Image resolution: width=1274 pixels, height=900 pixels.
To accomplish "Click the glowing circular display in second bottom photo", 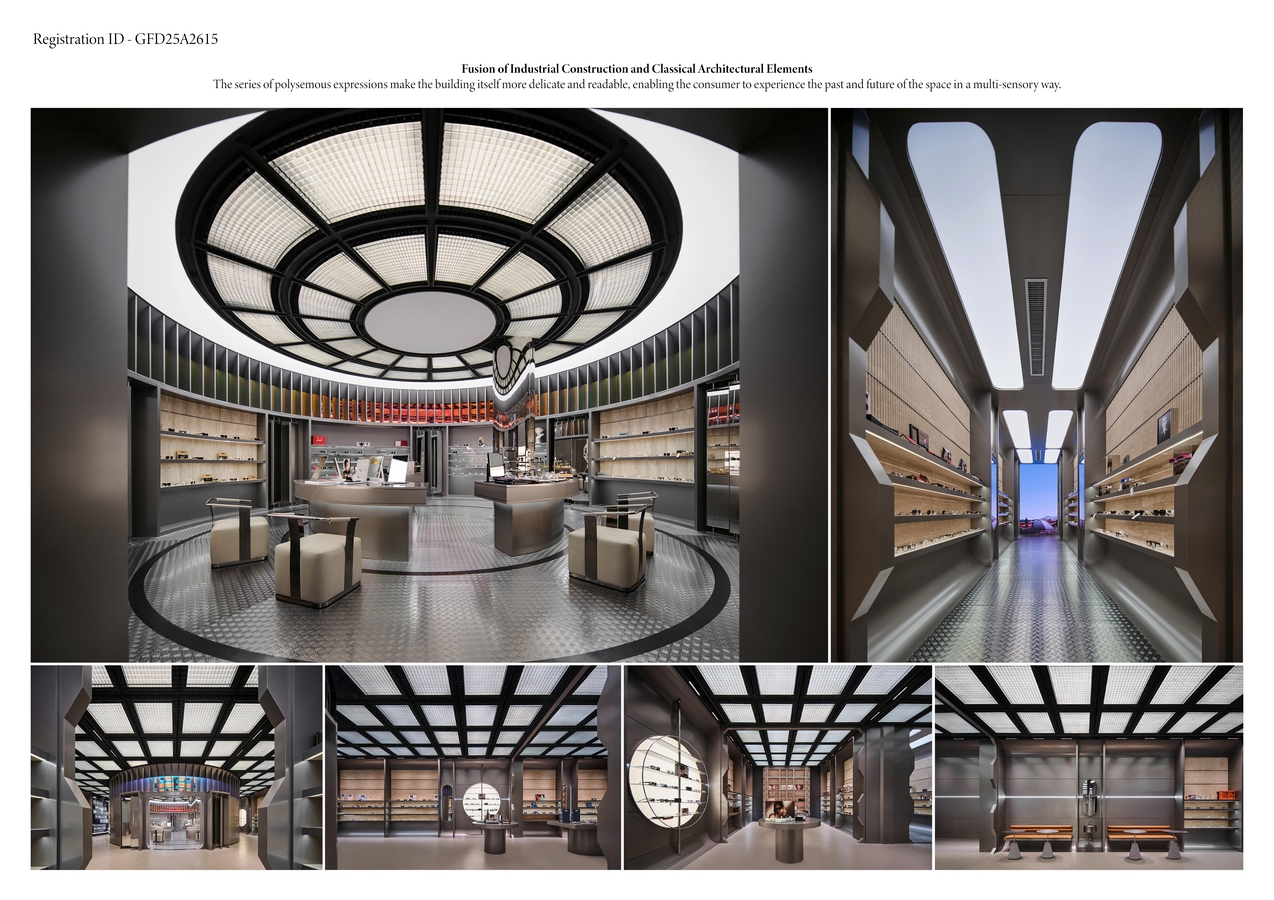I will coord(484,802).
